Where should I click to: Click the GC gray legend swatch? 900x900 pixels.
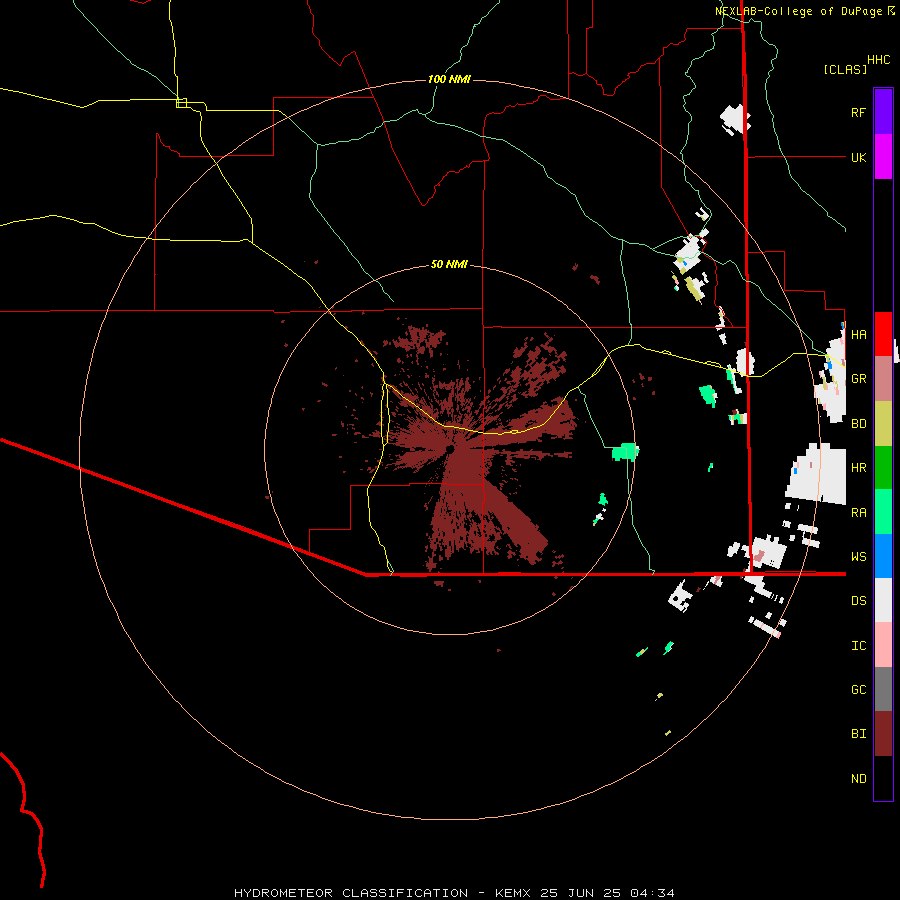pyautogui.click(x=883, y=689)
